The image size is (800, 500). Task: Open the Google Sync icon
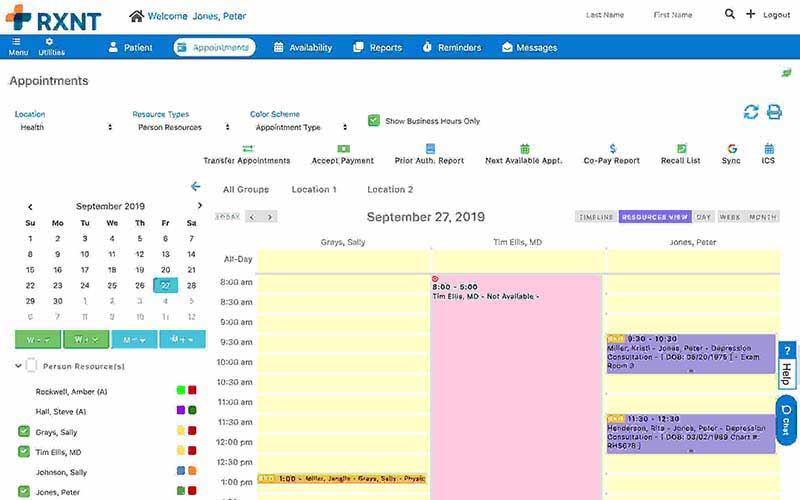pyautogui.click(x=732, y=148)
